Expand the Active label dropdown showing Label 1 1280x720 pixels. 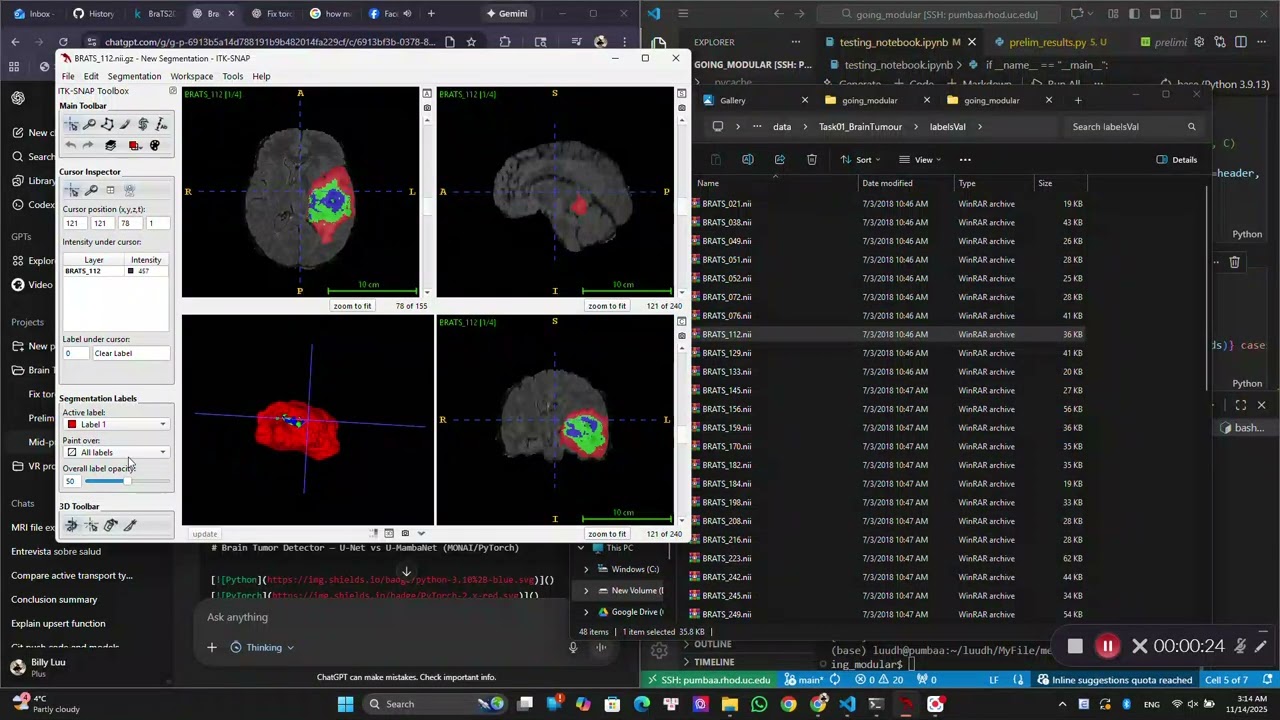click(116, 424)
